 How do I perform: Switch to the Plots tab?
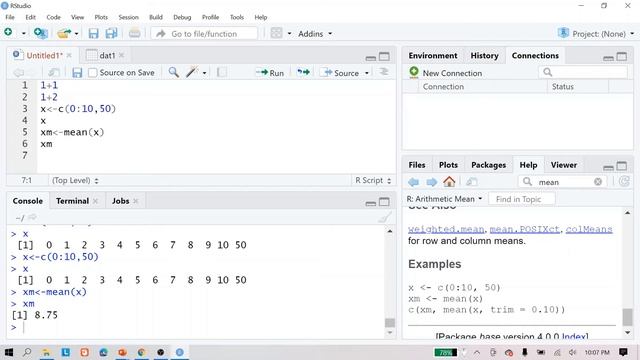448,165
